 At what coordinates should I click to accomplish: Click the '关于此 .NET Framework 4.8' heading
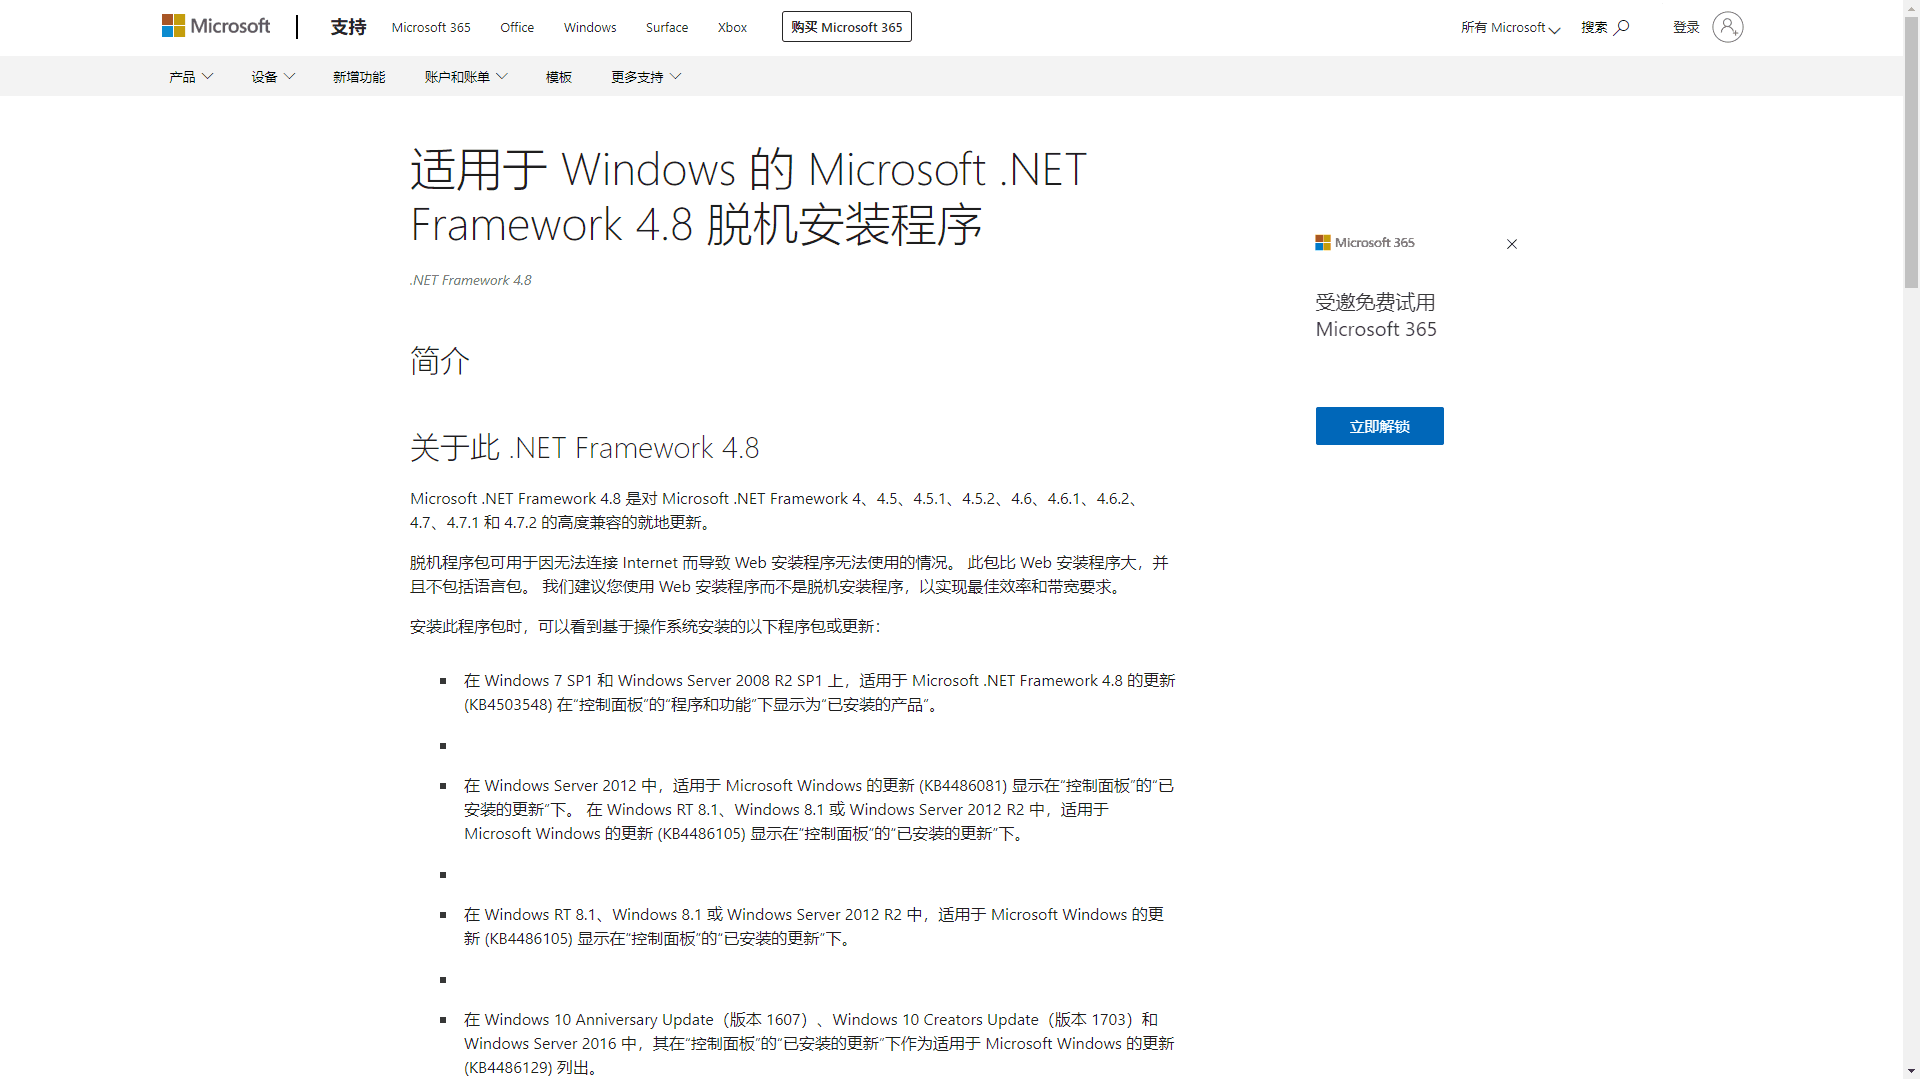(x=585, y=448)
